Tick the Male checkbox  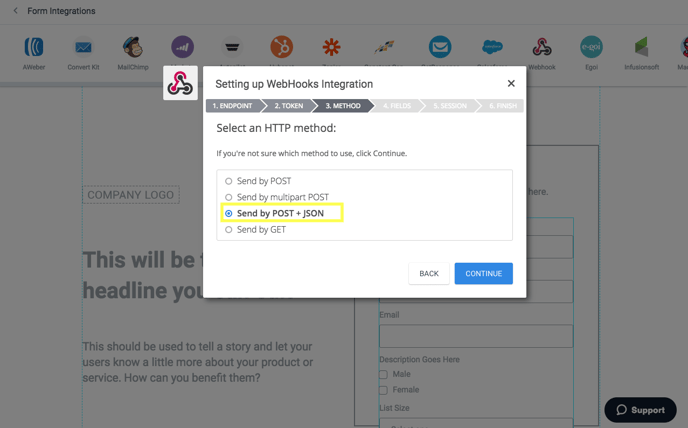point(383,374)
